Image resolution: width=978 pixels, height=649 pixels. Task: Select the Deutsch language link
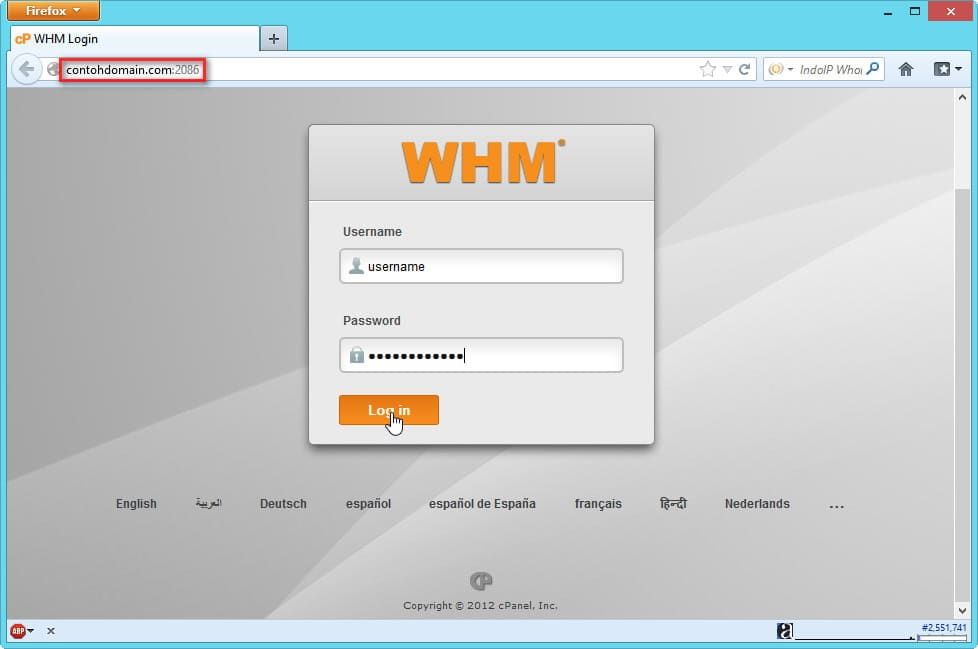pos(283,504)
